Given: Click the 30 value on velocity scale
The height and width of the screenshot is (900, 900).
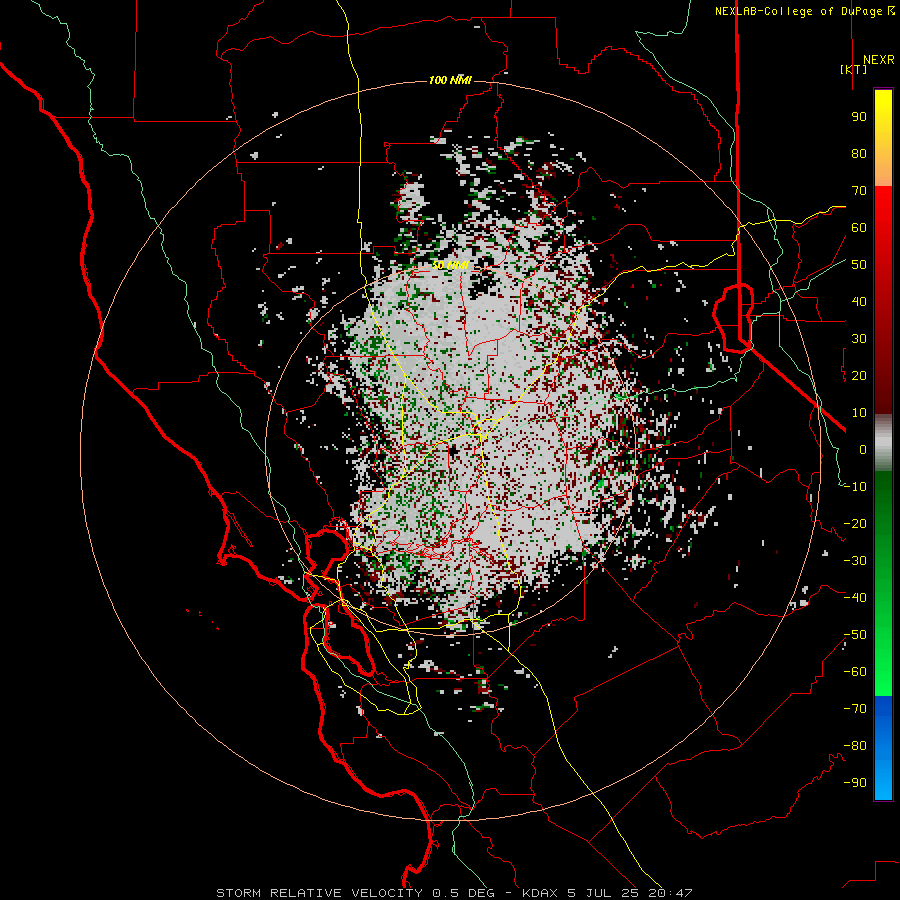Looking at the screenshot, I should (x=859, y=339).
